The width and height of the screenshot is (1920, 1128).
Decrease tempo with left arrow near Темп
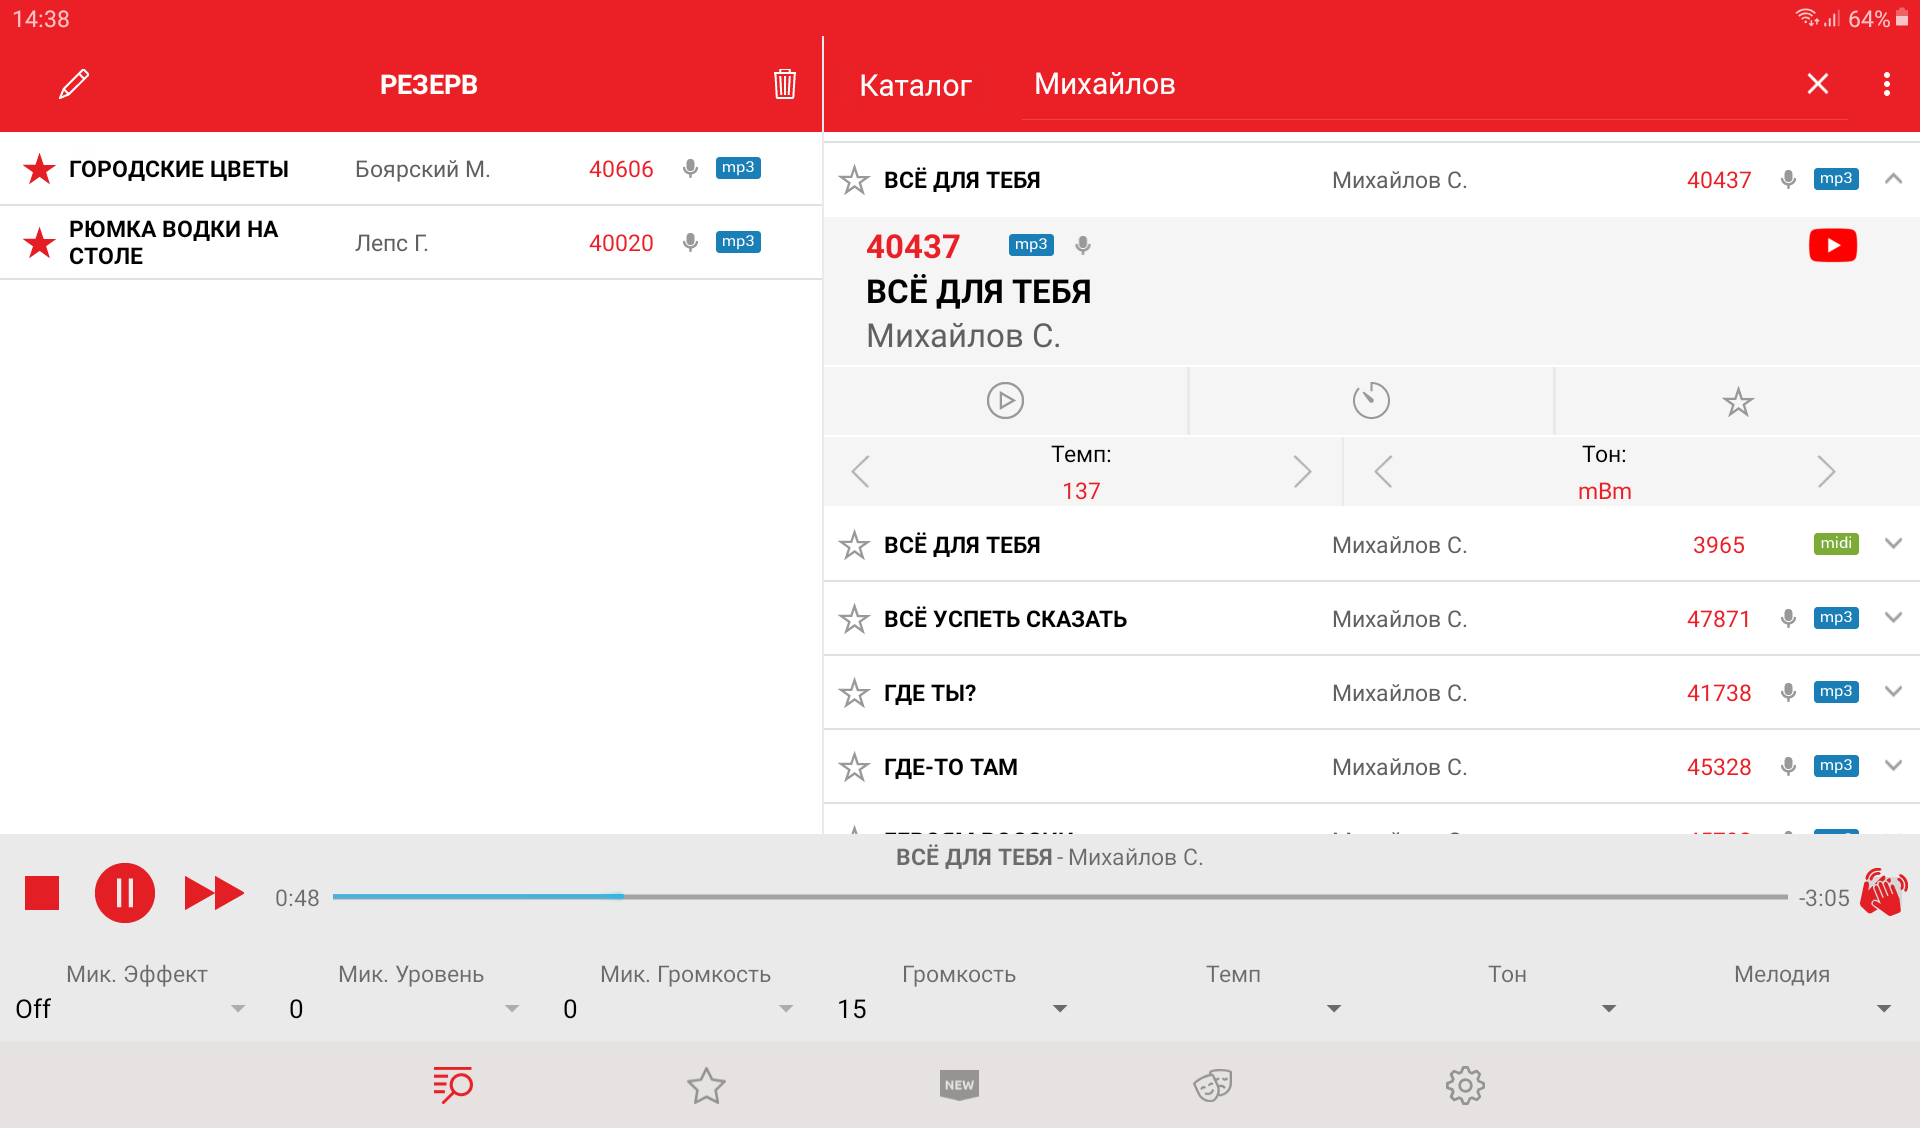861,471
